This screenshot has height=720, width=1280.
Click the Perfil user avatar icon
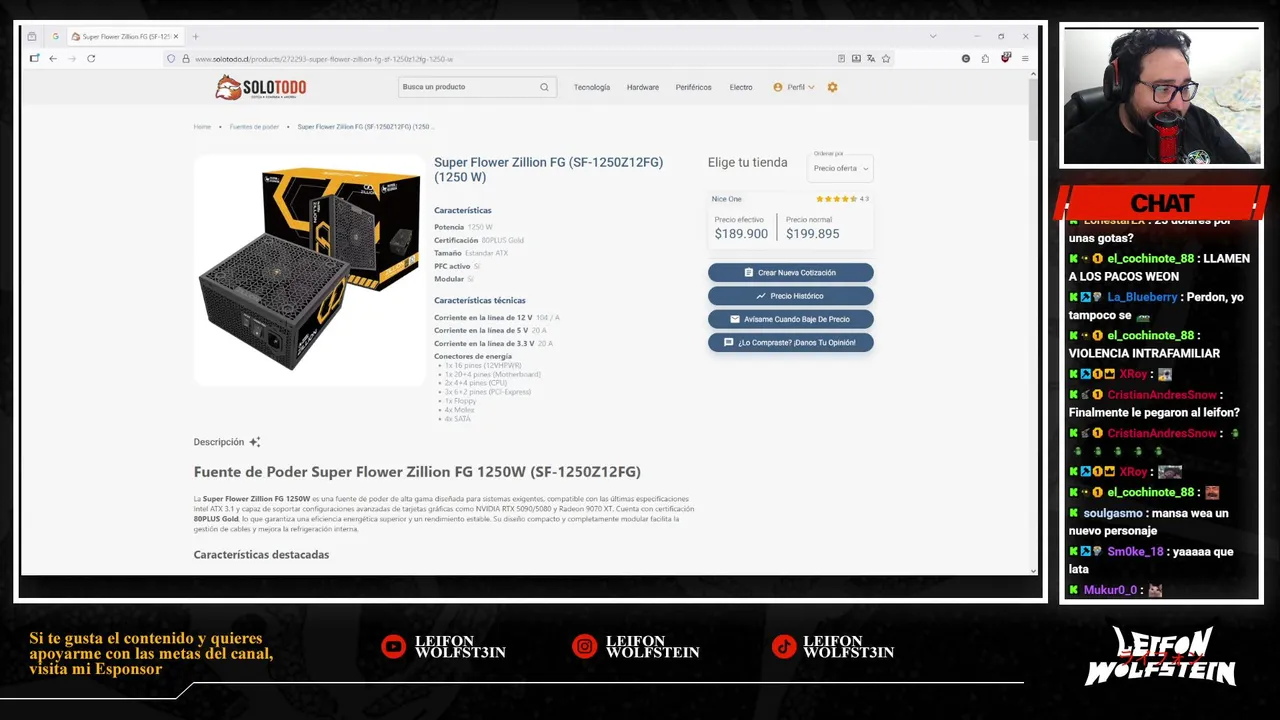tap(778, 87)
